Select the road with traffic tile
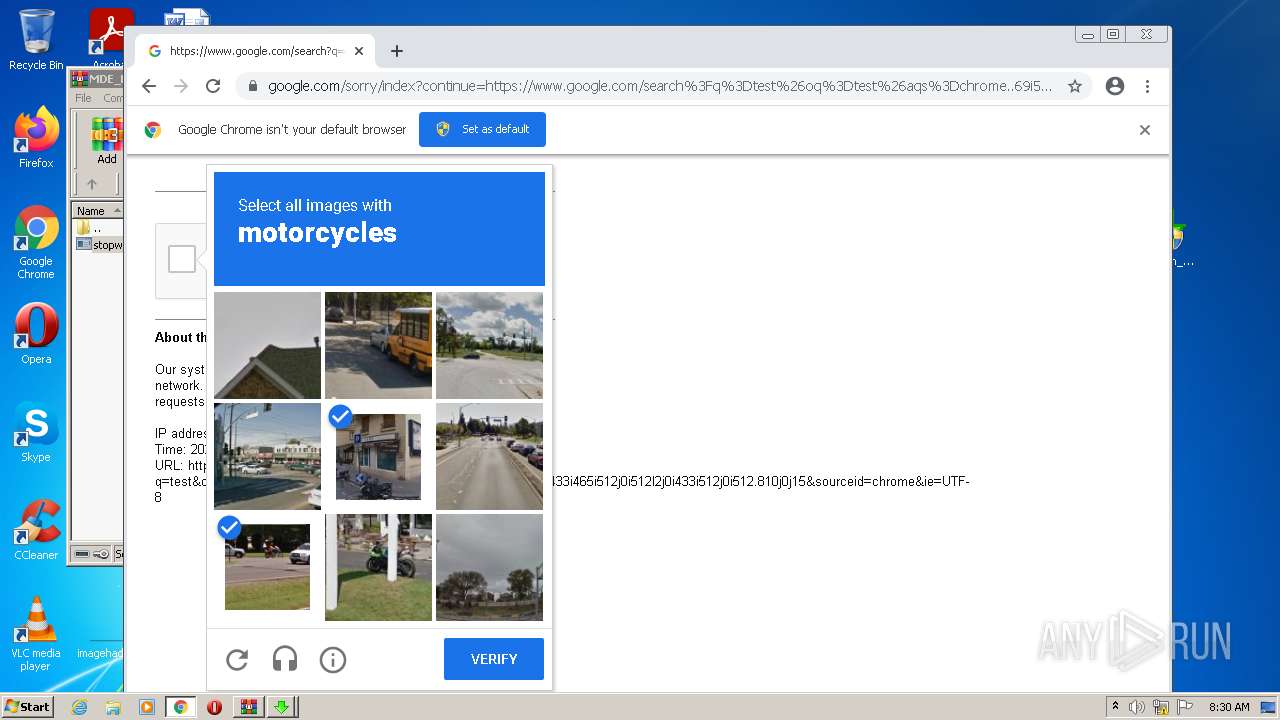Viewport: 1280px width, 720px height. tap(489, 456)
